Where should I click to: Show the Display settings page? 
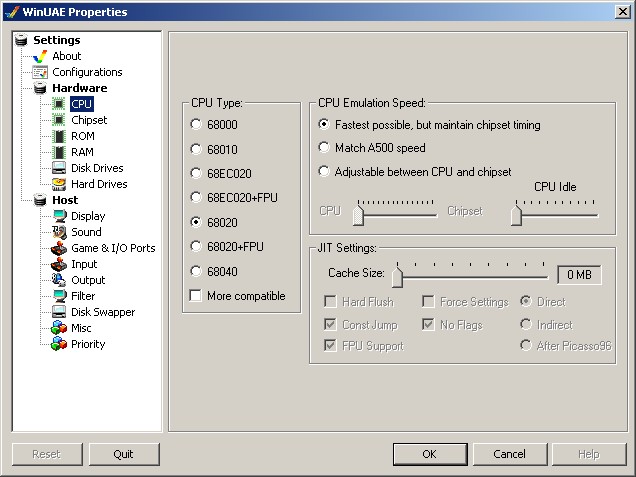click(88, 216)
